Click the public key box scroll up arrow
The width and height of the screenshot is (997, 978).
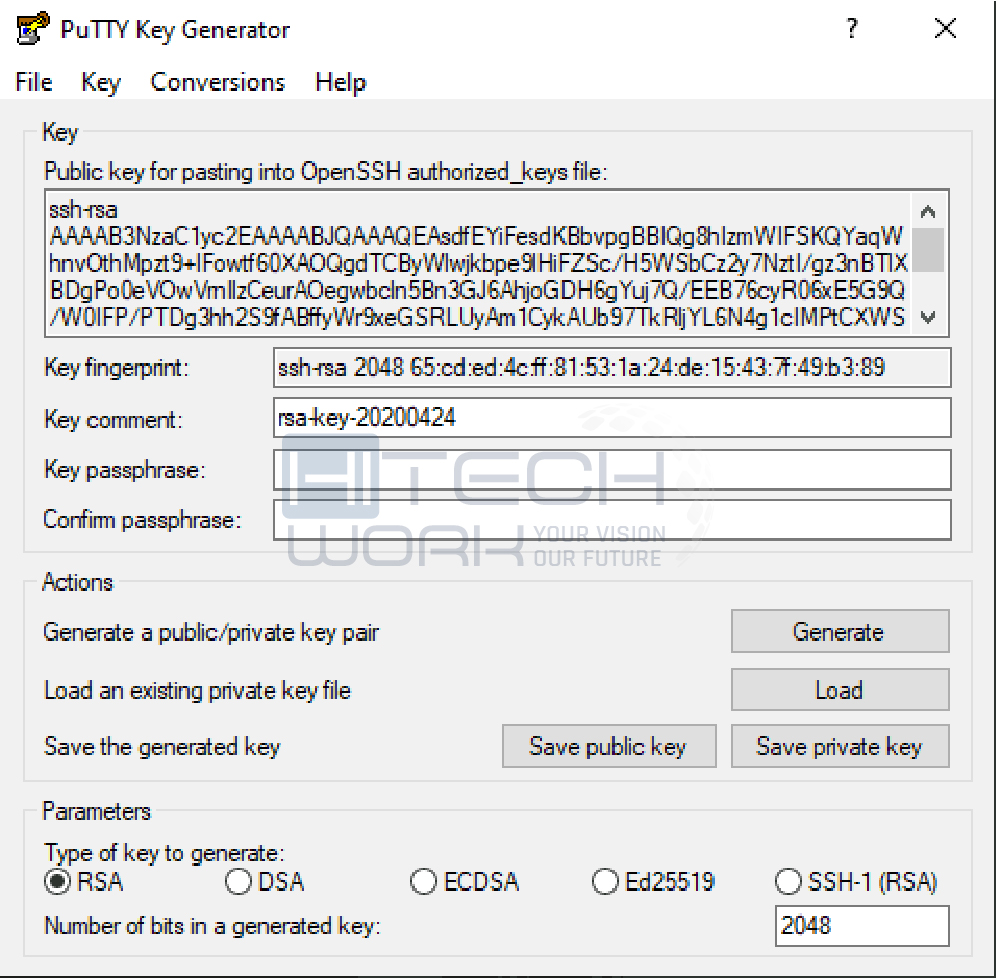coord(928,211)
